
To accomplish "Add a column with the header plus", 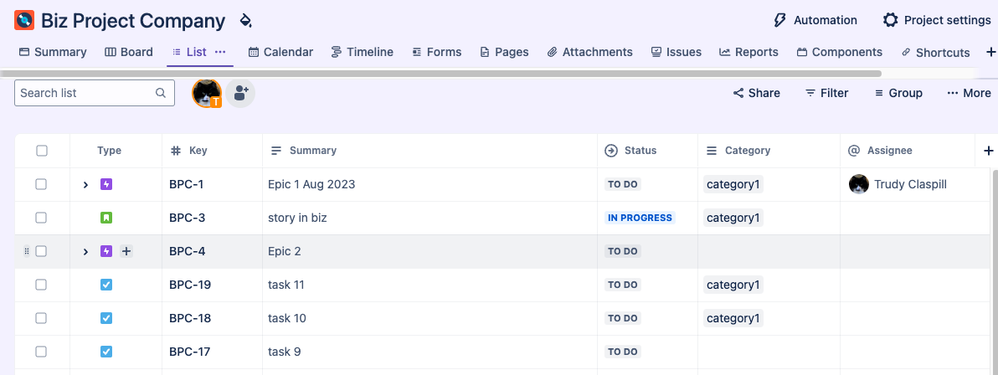I will click(x=988, y=151).
